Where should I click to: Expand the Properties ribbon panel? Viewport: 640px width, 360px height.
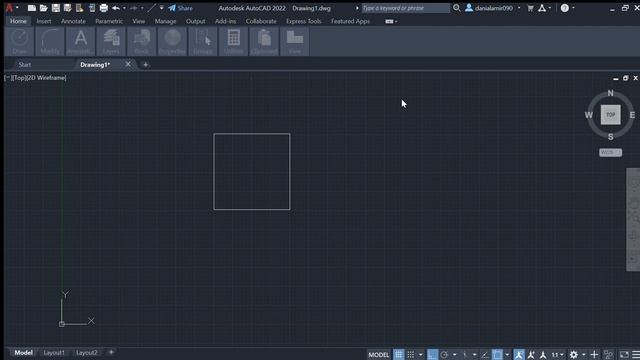(172, 41)
